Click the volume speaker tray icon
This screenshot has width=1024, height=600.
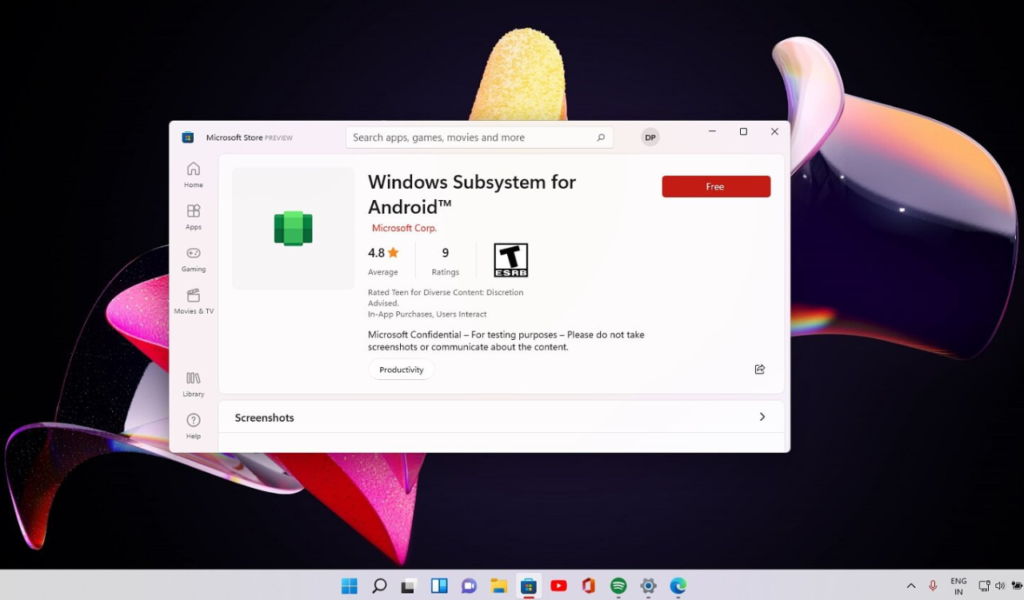pos(1000,586)
